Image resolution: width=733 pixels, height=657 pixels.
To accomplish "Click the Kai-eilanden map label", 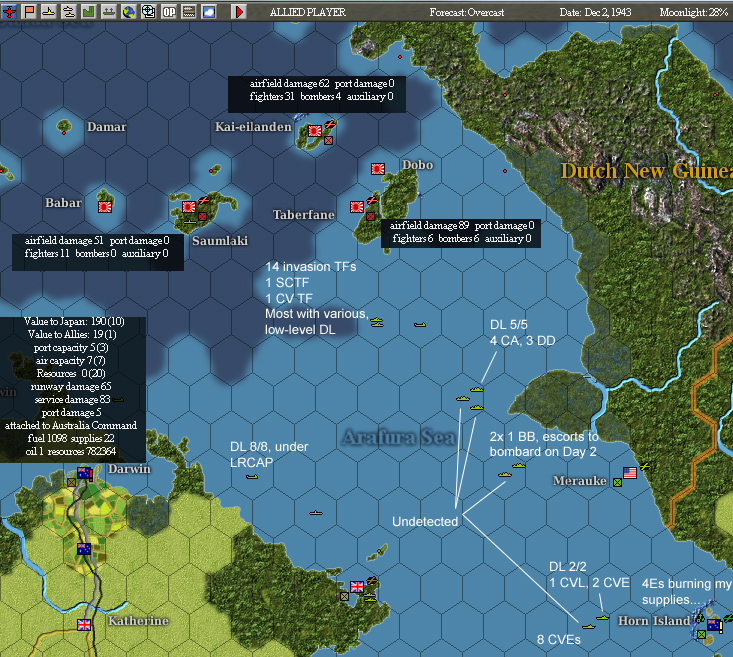I will pos(253,127).
